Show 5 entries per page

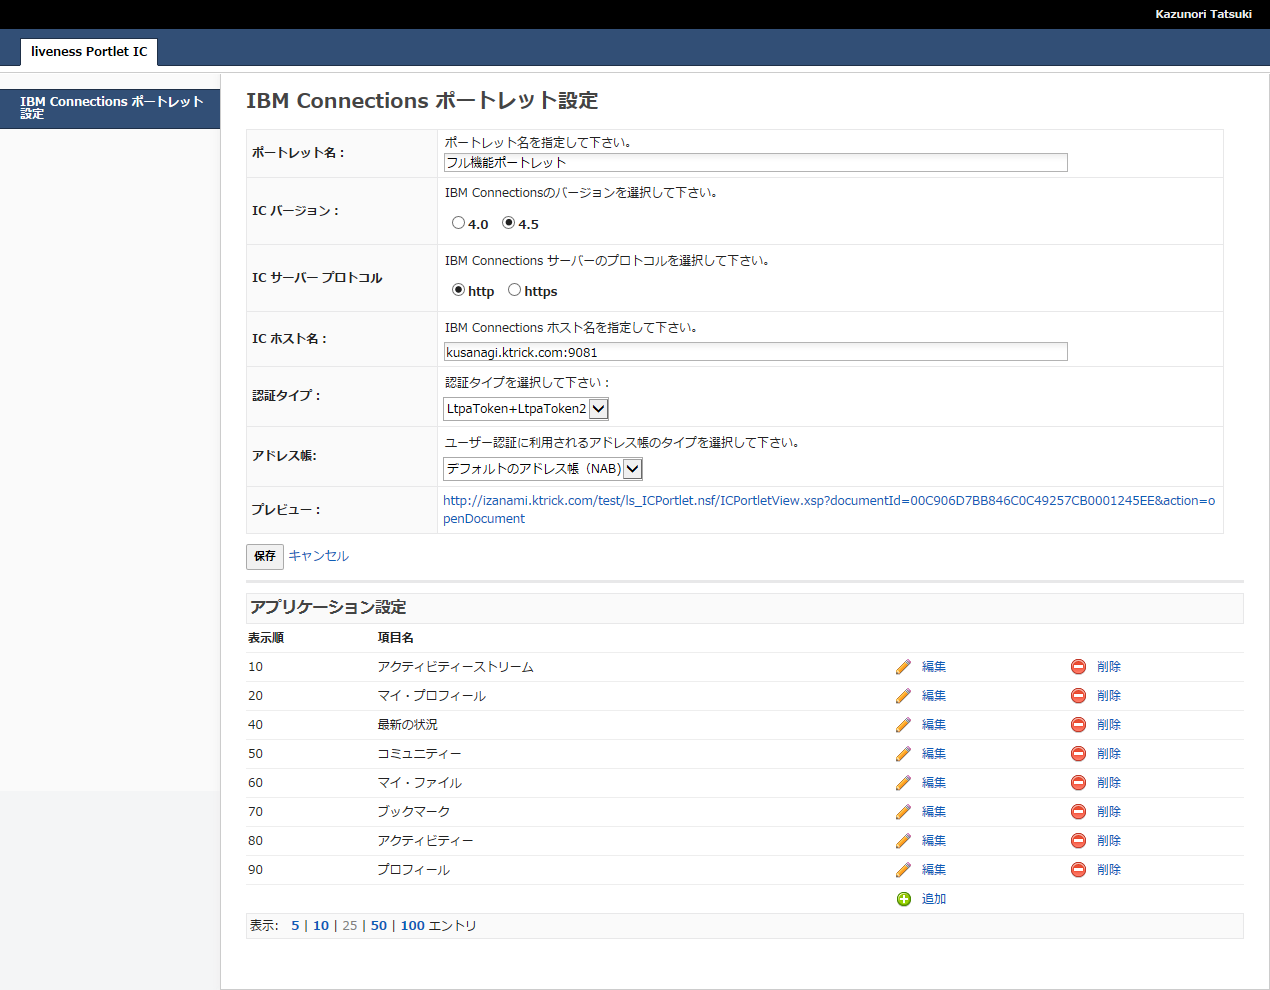tap(295, 926)
